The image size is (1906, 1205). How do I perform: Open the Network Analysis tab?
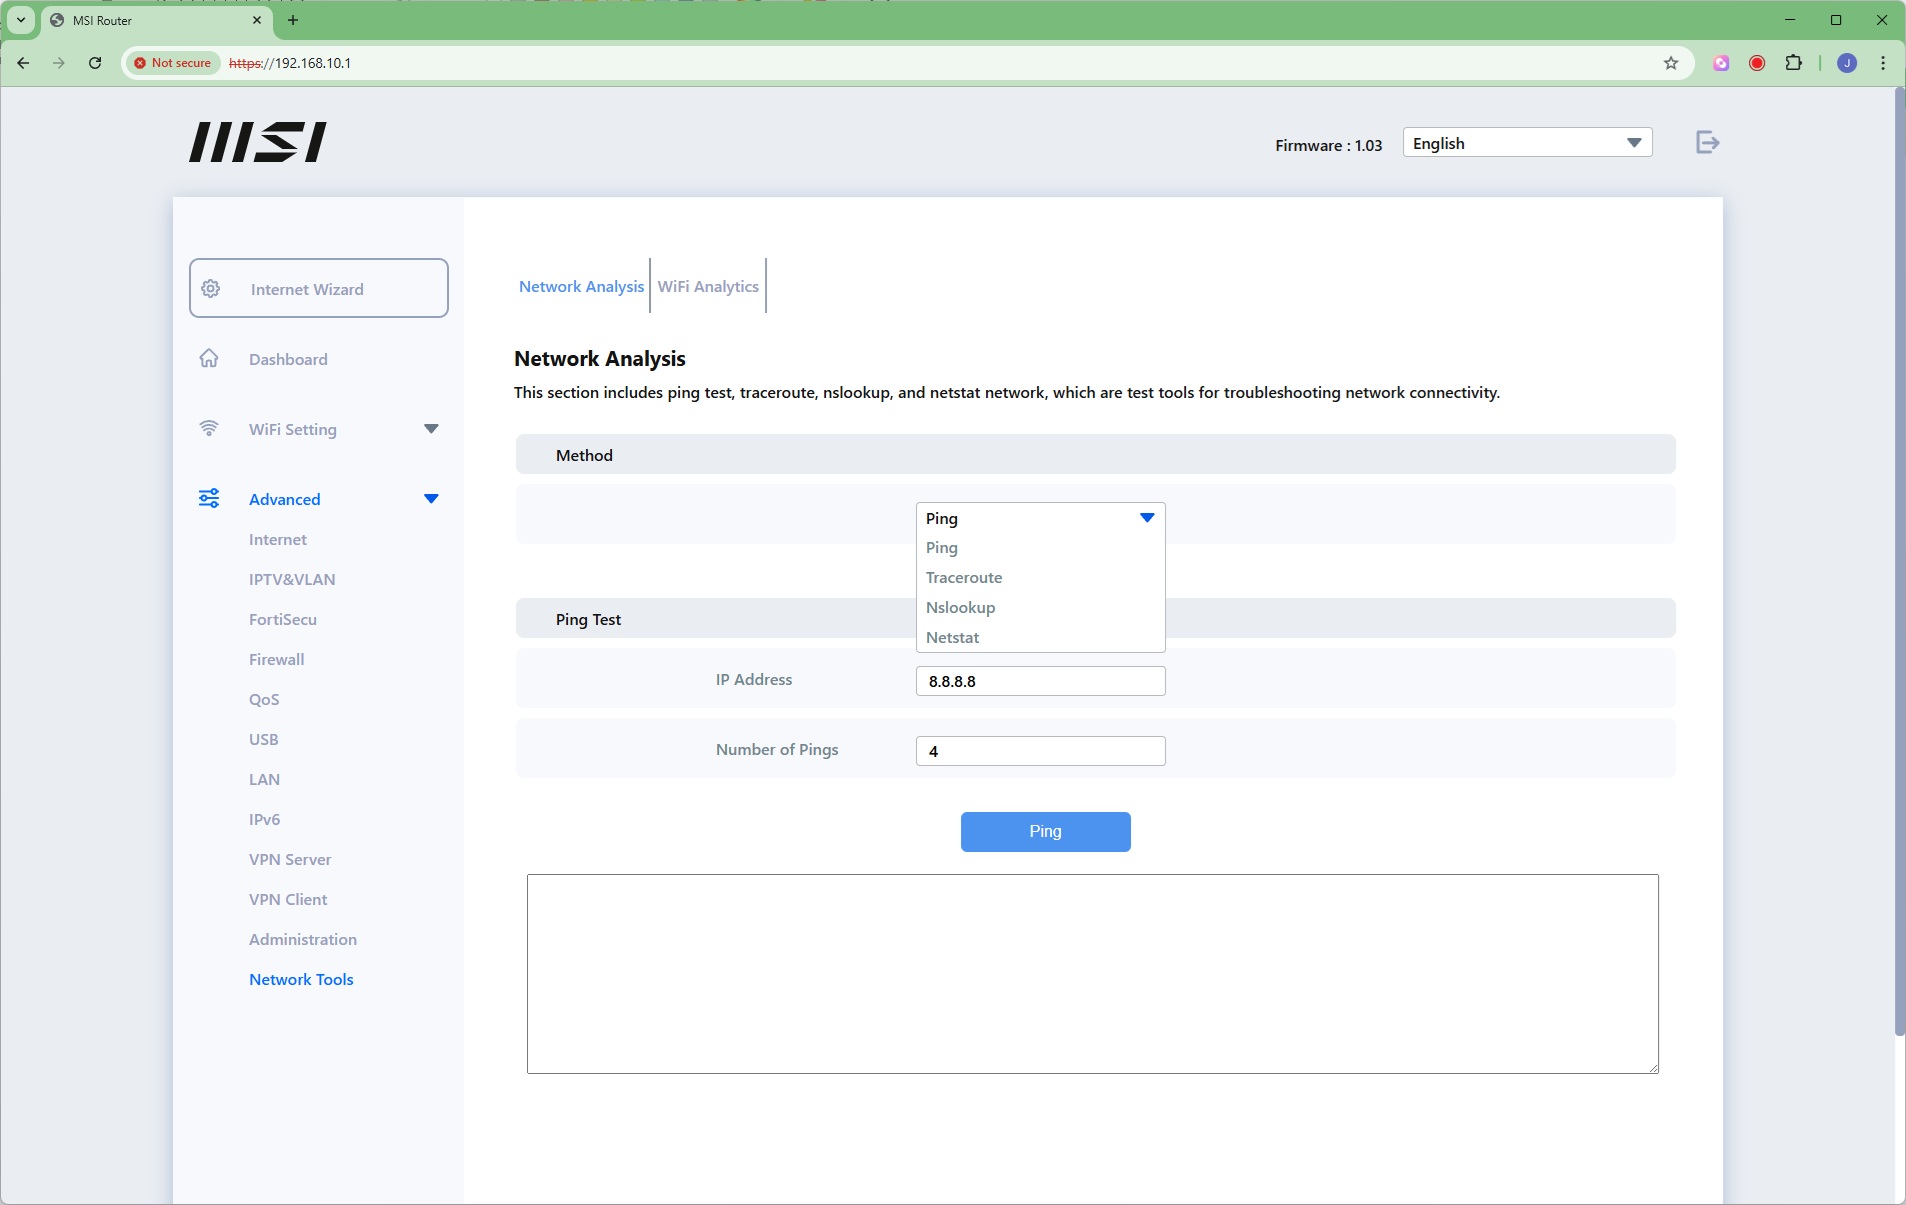point(581,287)
